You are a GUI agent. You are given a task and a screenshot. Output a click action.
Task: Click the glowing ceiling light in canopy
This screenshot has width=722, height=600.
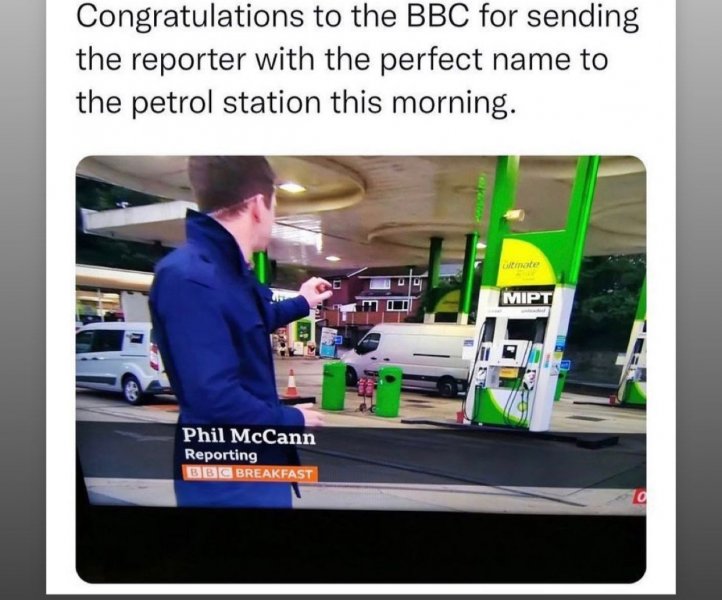pyautogui.click(x=291, y=187)
